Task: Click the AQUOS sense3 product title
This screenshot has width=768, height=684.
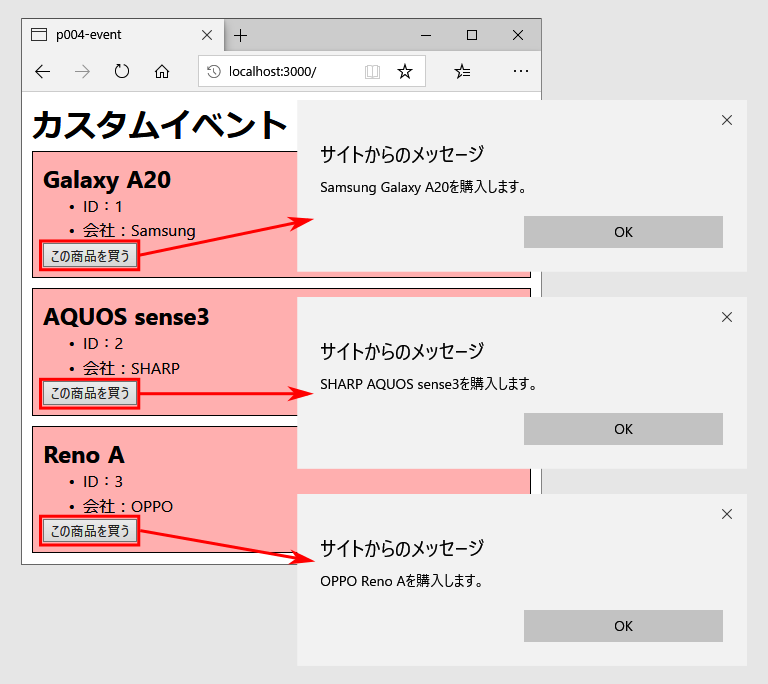Action: click(x=126, y=317)
